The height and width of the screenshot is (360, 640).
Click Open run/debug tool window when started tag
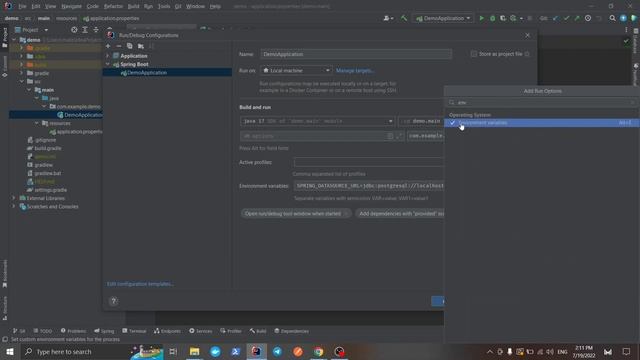coord(296,213)
